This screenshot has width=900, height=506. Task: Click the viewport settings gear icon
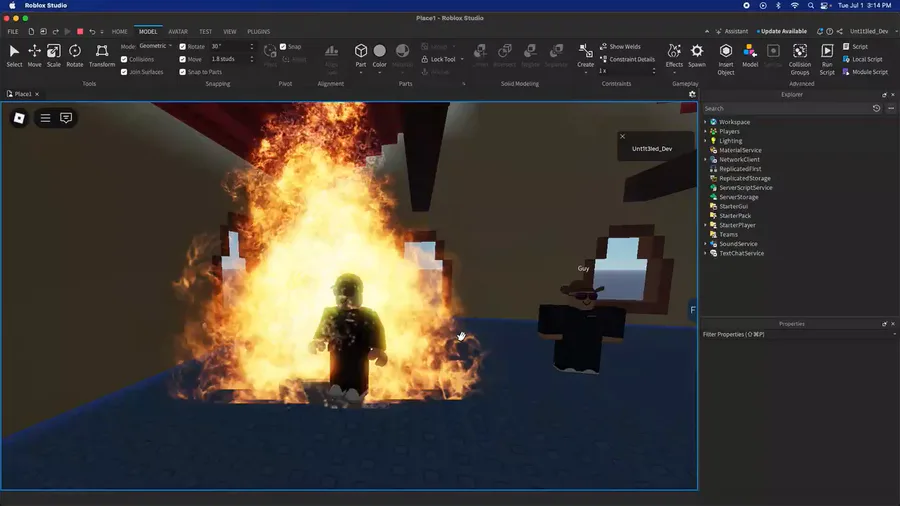[x=692, y=94]
